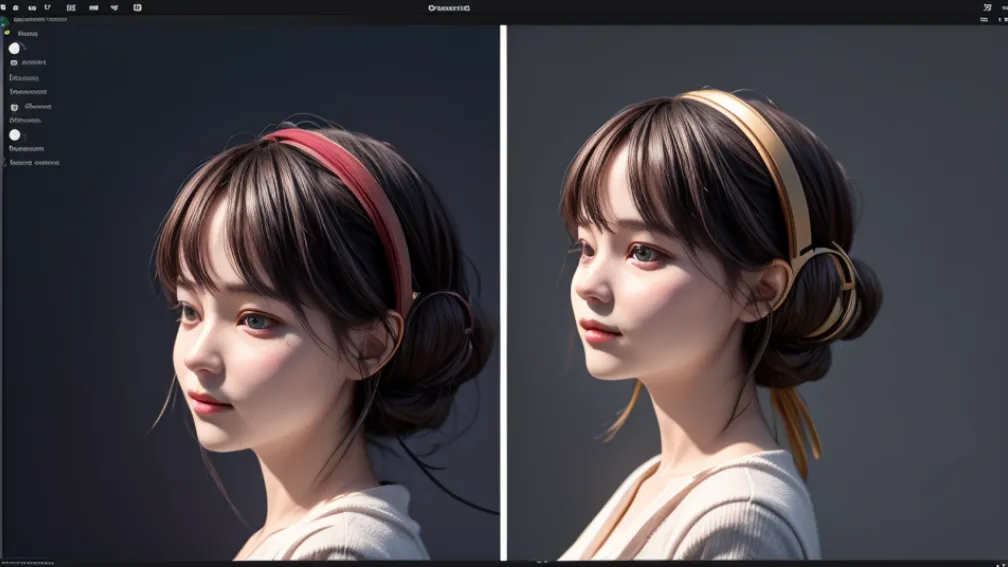The image size is (1008, 567).
Task: Click the funnel-shaped icon in top toolbar
Action: click(x=114, y=8)
